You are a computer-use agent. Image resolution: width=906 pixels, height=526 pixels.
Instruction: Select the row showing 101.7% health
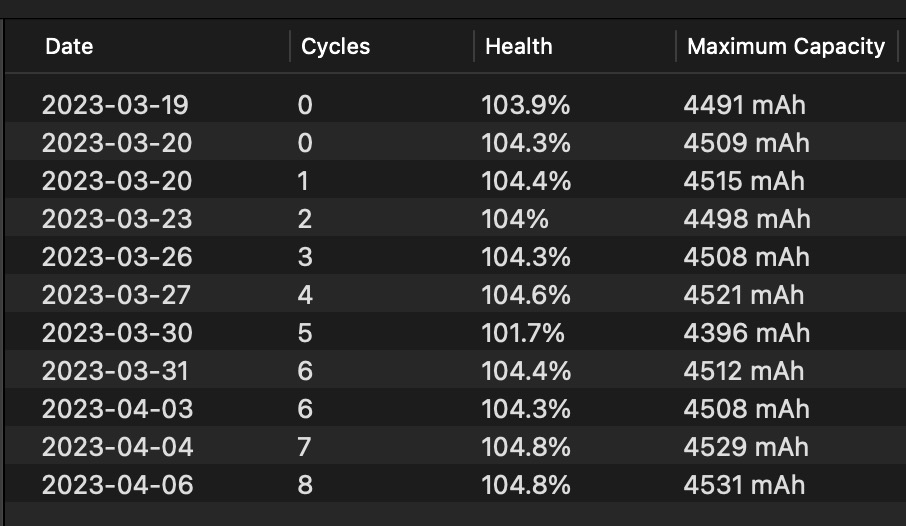tap(455, 333)
